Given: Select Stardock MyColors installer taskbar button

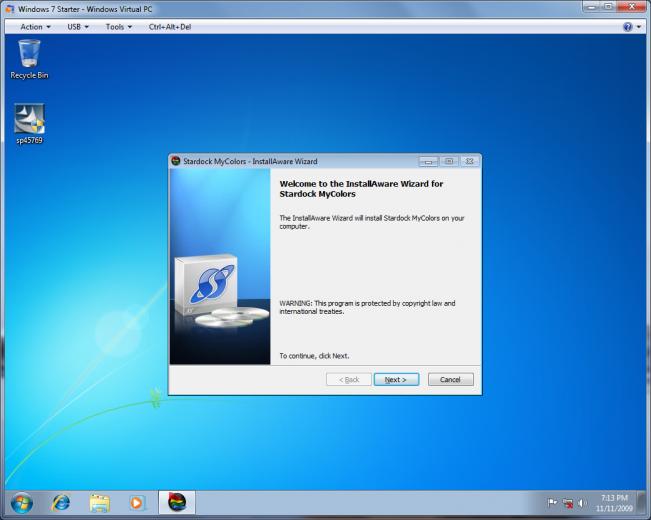Looking at the screenshot, I should click(x=177, y=503).
